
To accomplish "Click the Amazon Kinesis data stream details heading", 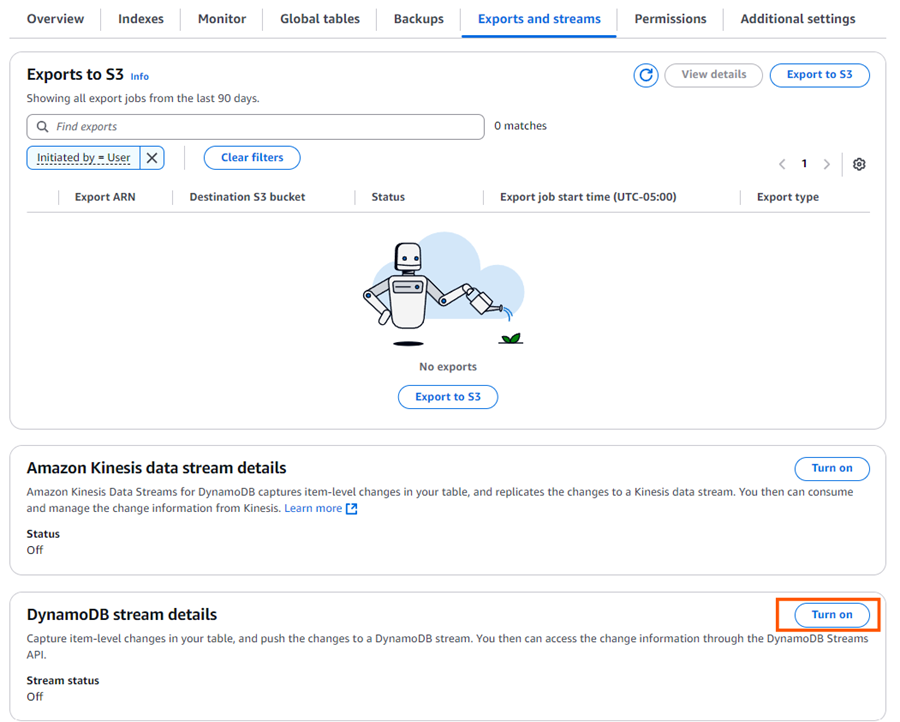I will (156, 468).
